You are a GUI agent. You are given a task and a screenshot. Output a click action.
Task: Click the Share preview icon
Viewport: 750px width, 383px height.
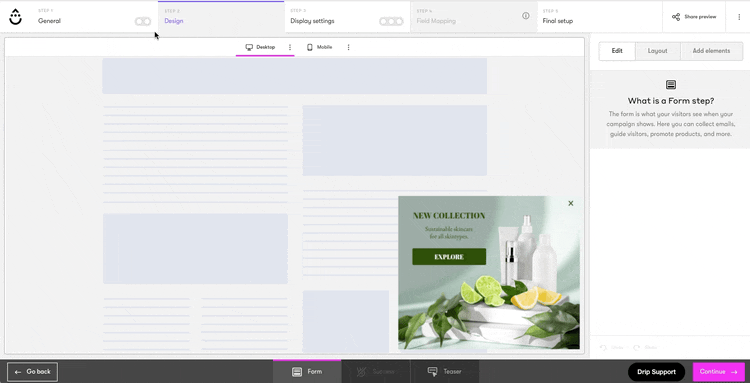pyautogui.click(x=676, y=17)
